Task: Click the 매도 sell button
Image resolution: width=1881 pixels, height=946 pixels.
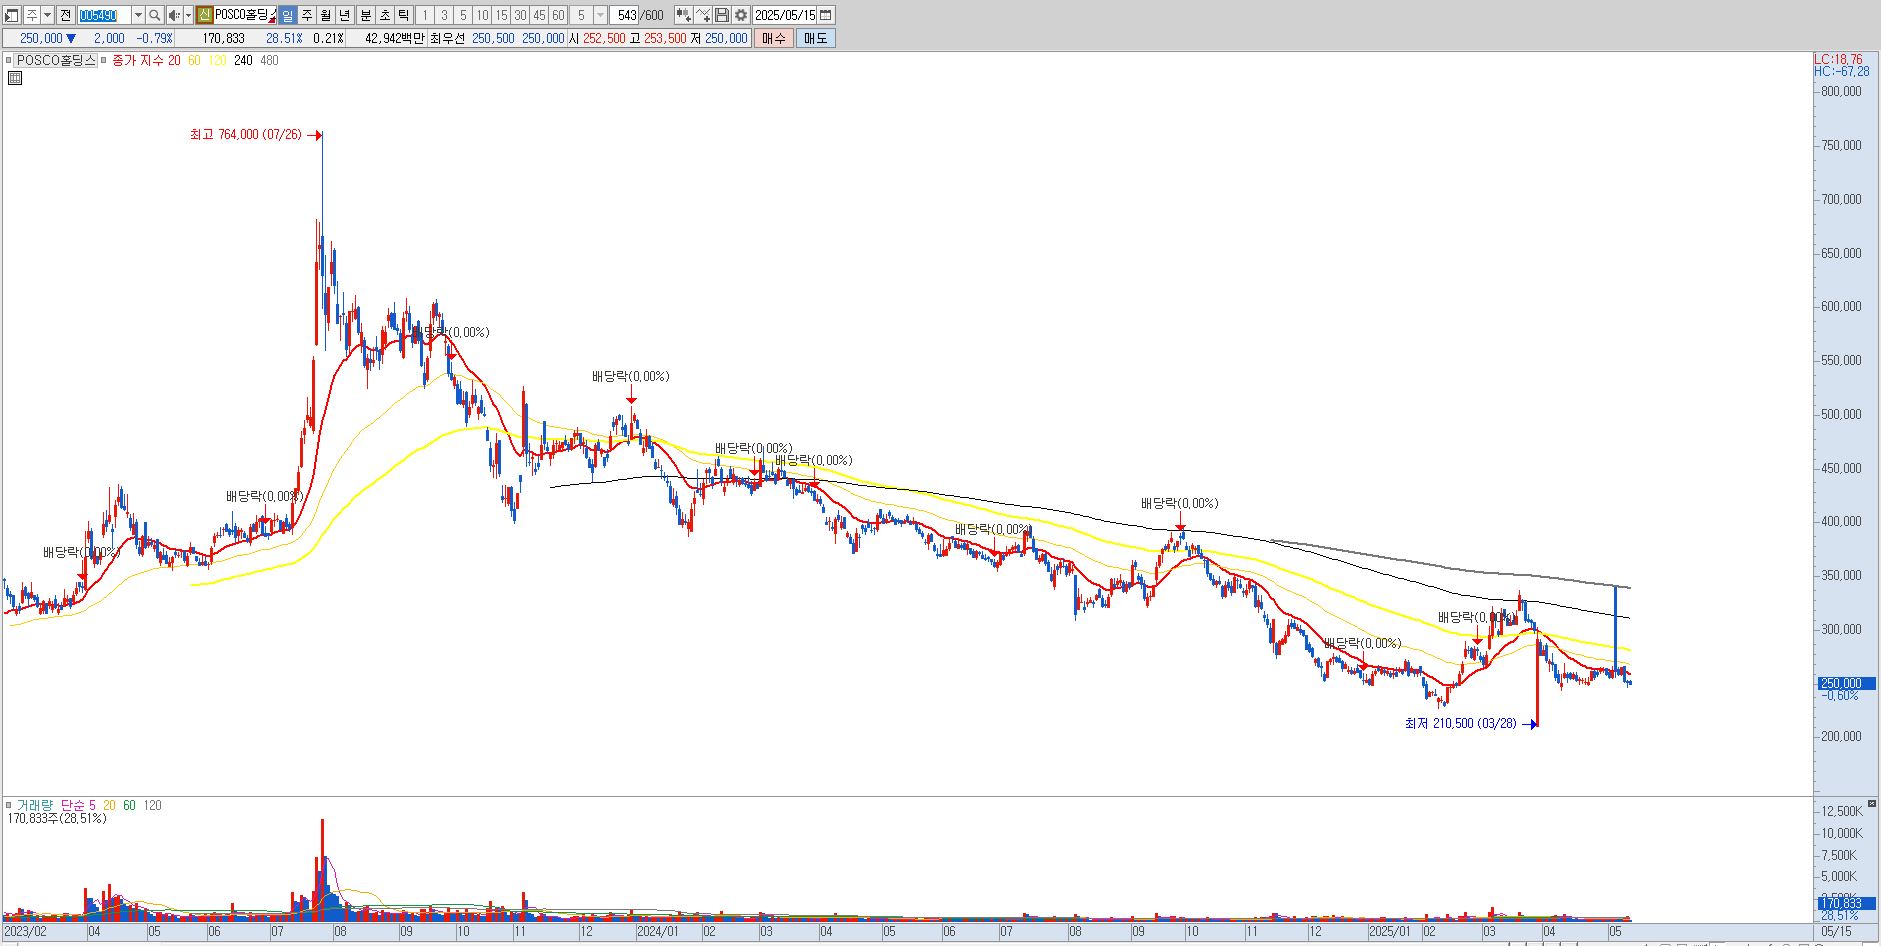Action: tap(816, 38)
